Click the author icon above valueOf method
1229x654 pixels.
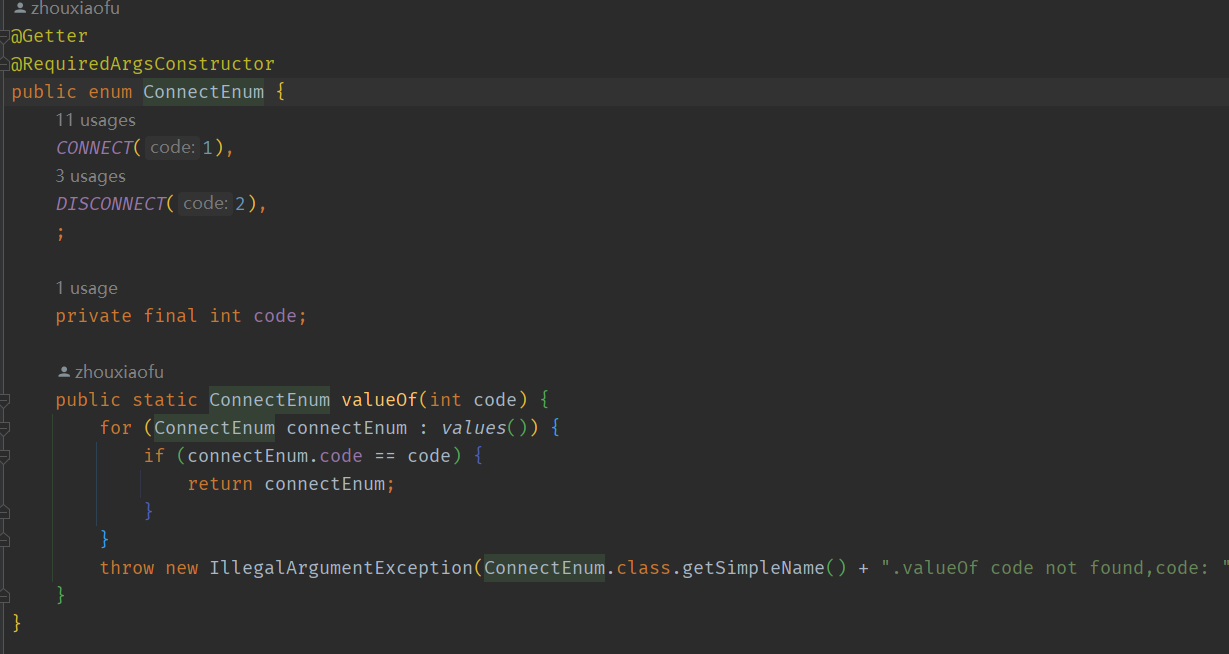coord(64,372)
